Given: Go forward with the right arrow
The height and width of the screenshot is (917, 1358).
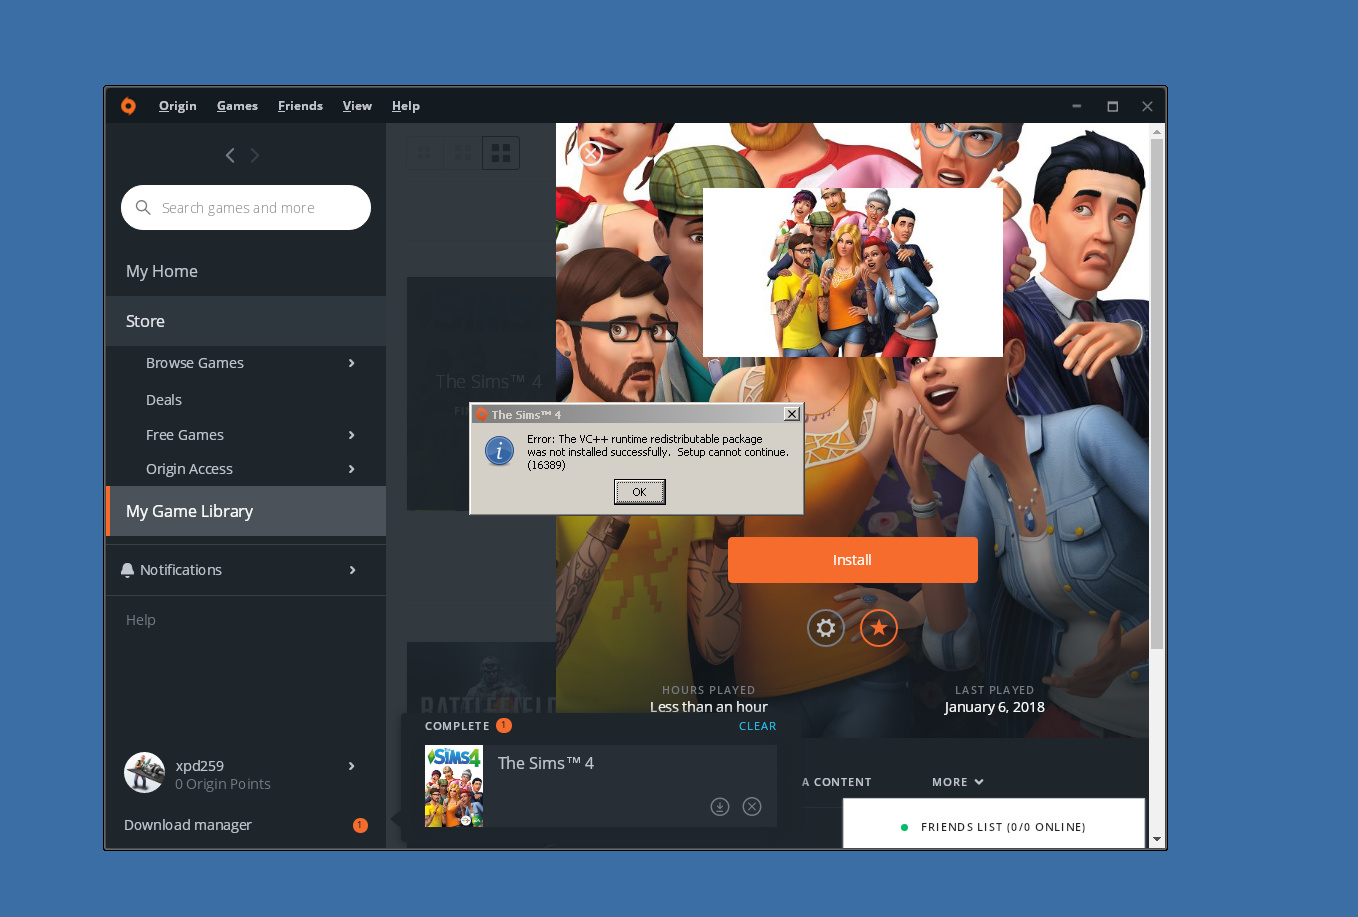Looking at the screenshot, I should (x=255, y=155).
